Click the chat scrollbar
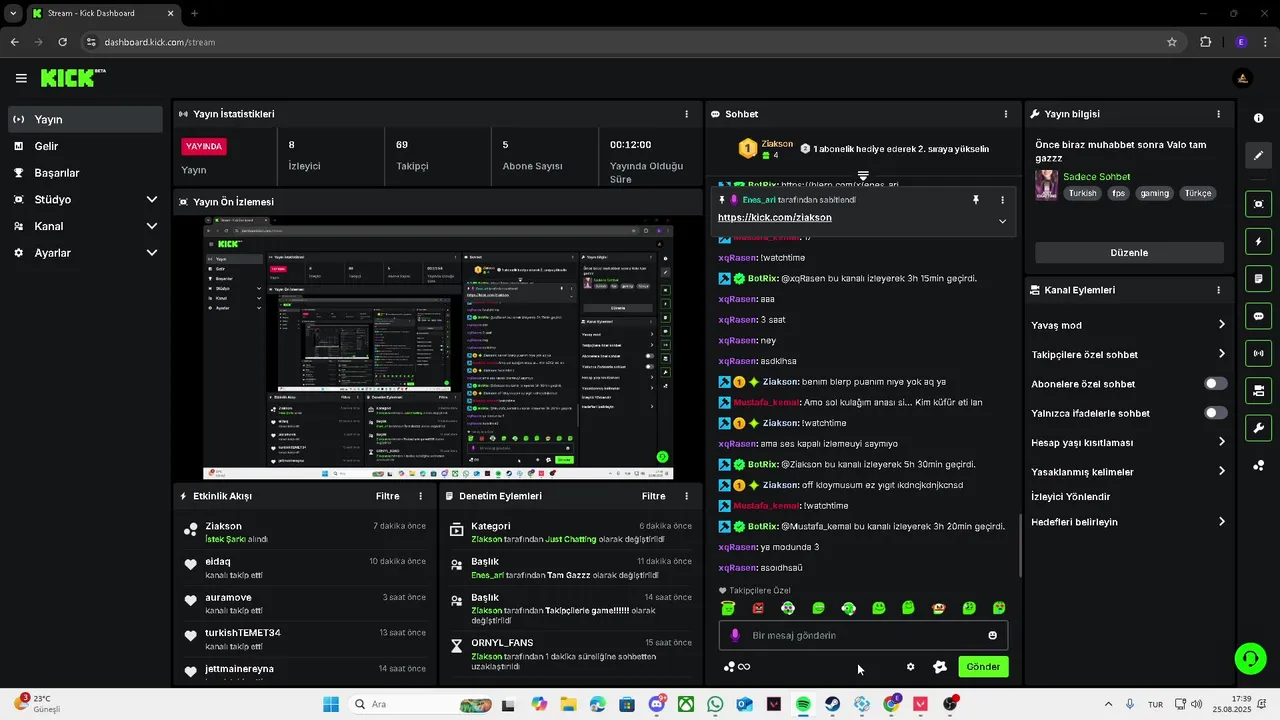The width and height of the screenshot is (1280, 720). coord(1020,546)
